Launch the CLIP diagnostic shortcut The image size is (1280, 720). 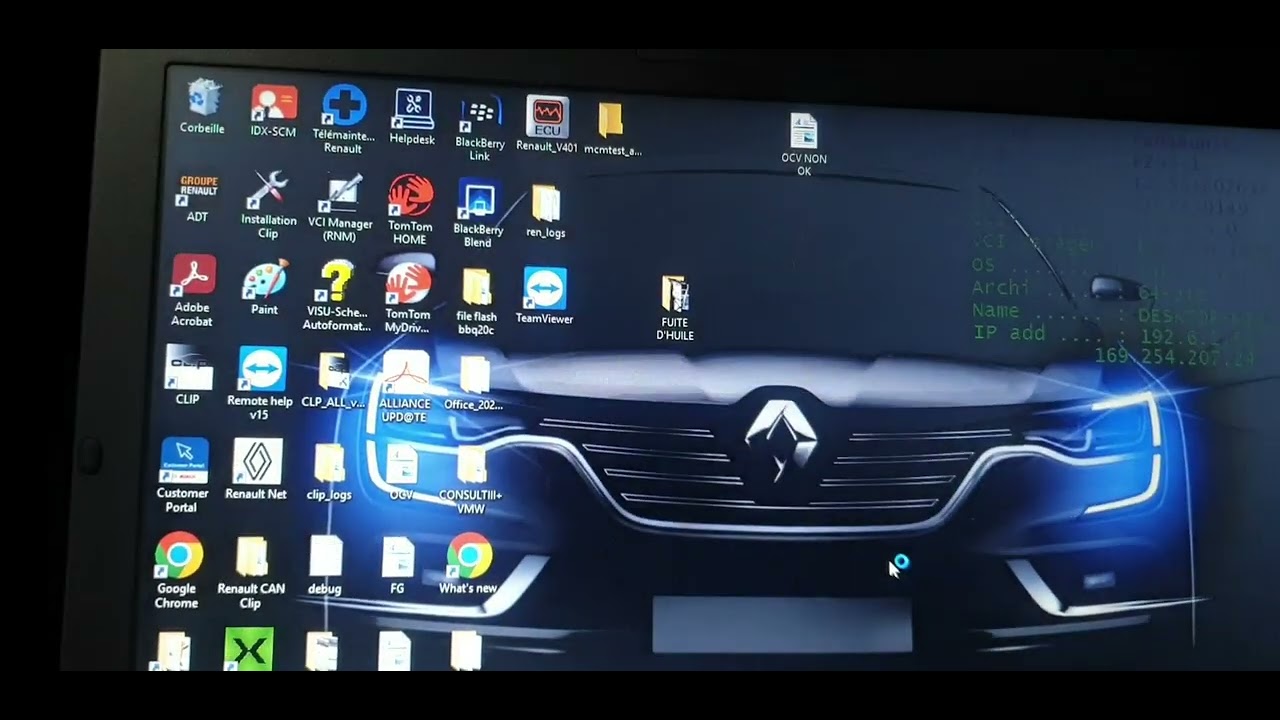188,375
